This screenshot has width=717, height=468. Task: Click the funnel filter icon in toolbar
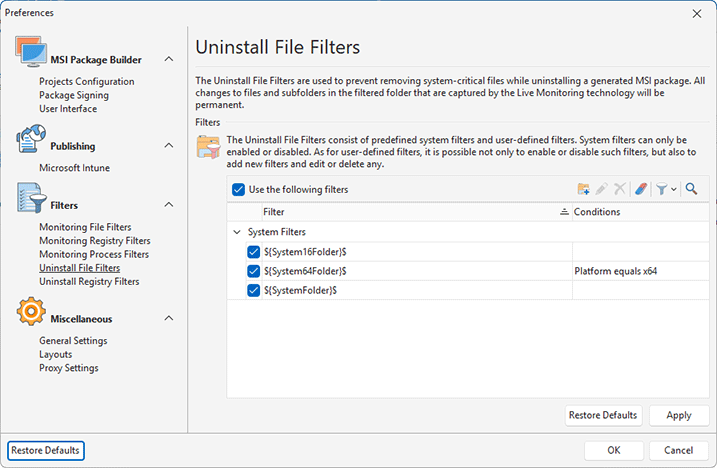click(661, 189)
